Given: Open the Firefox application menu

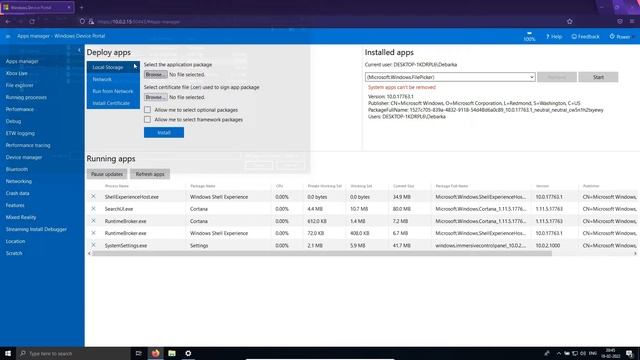Looking at the screenshot, I should coord(632,21).
